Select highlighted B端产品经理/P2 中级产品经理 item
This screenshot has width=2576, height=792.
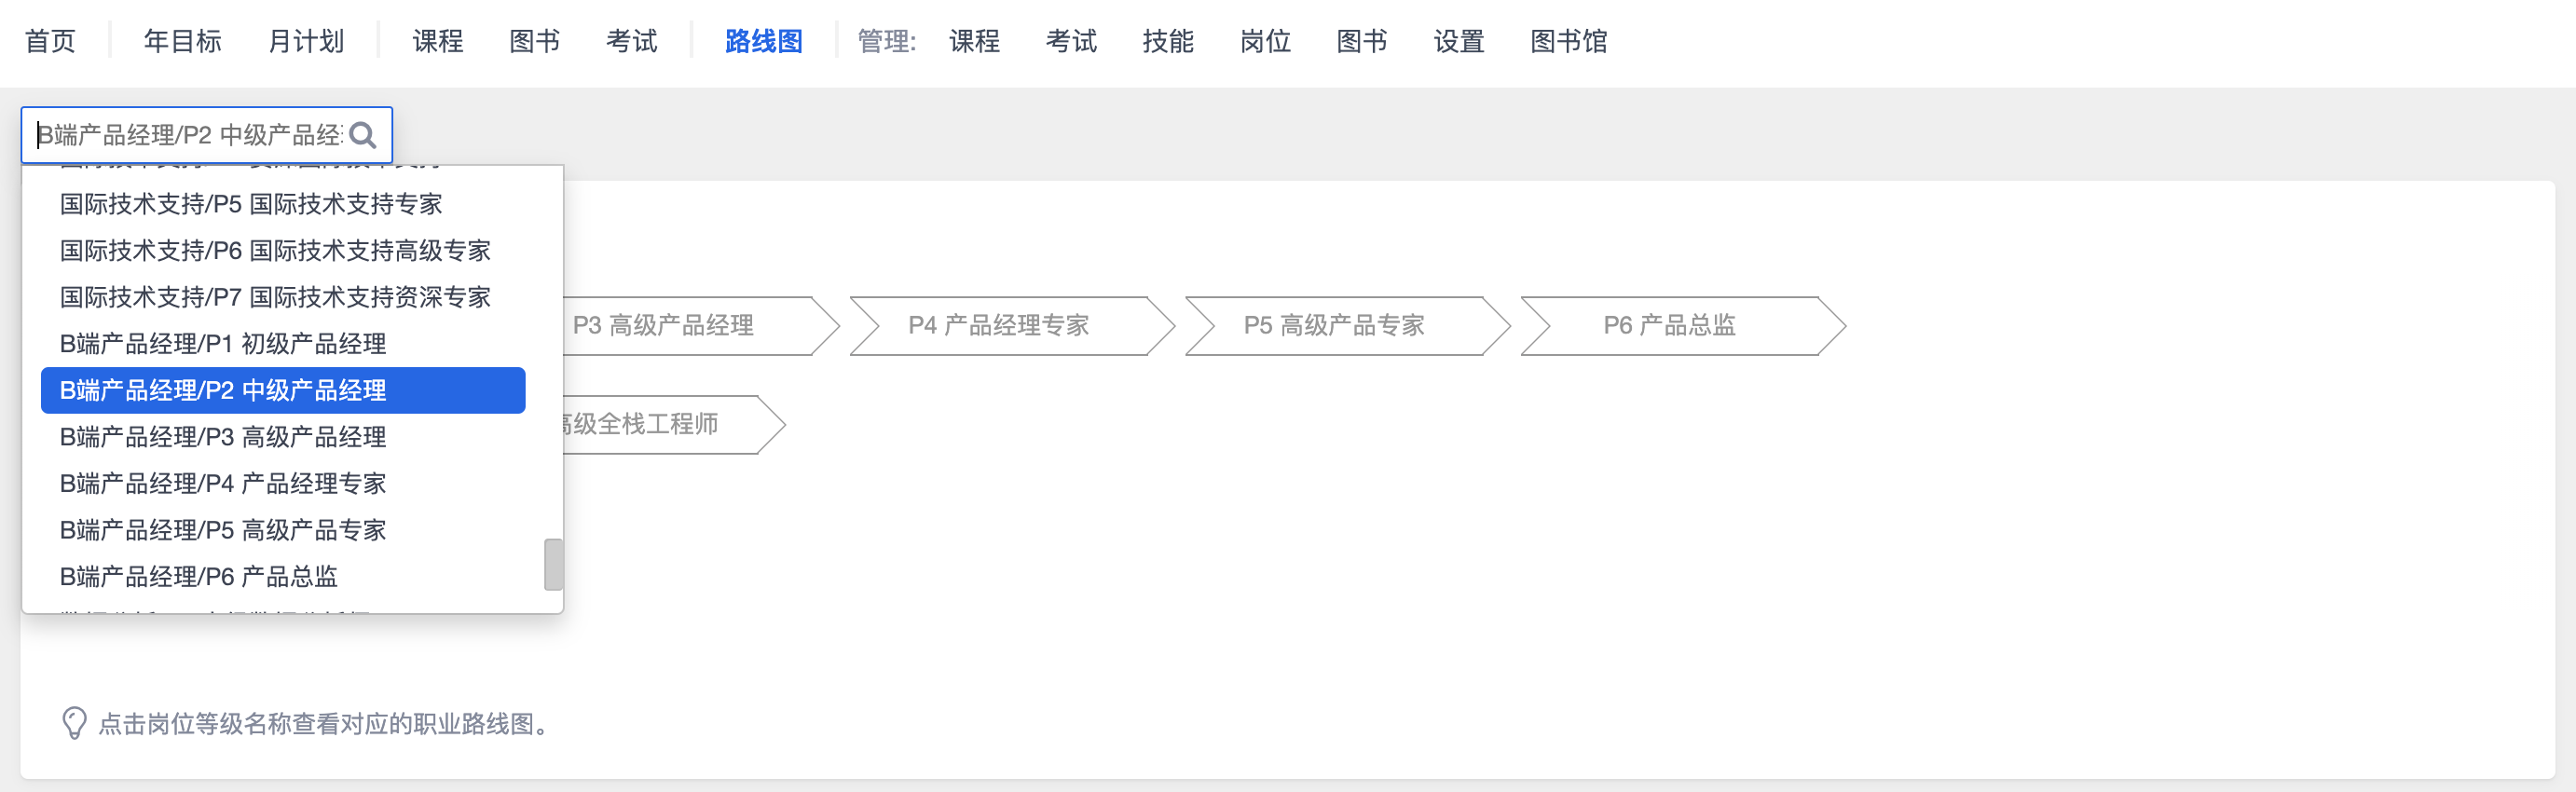[283, 390]
